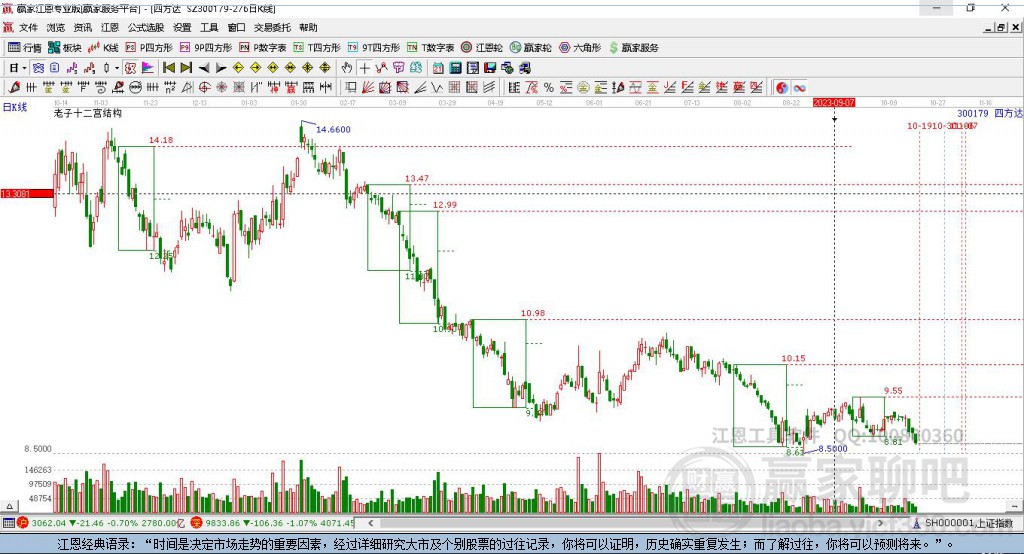The image size is (1024, 554).
Task: Open the T四方形 tool
Action: [x=317, y=48]
